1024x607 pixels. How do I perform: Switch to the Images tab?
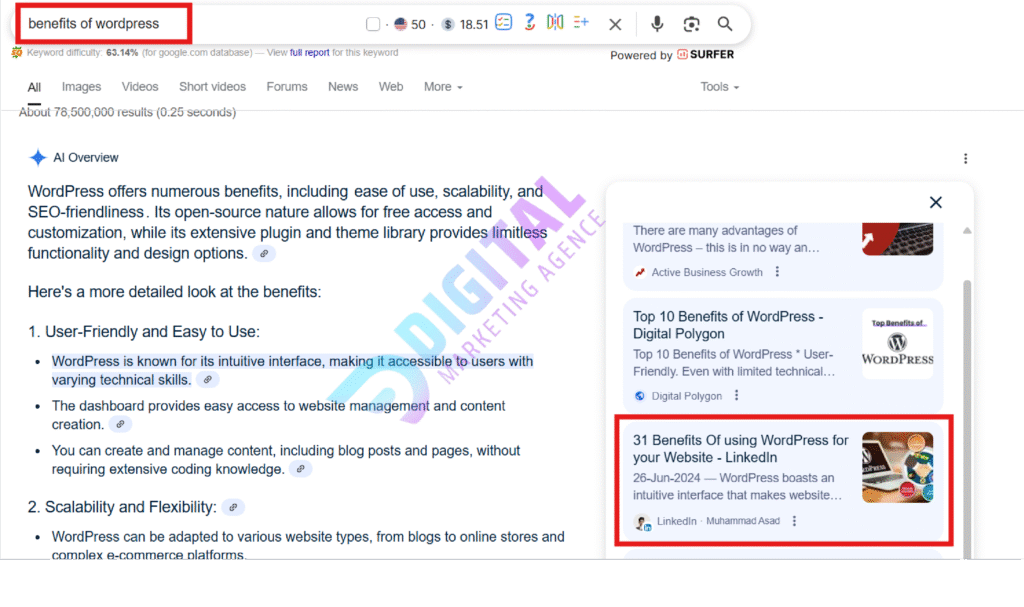pyautogui.click(x=82, y=87)
